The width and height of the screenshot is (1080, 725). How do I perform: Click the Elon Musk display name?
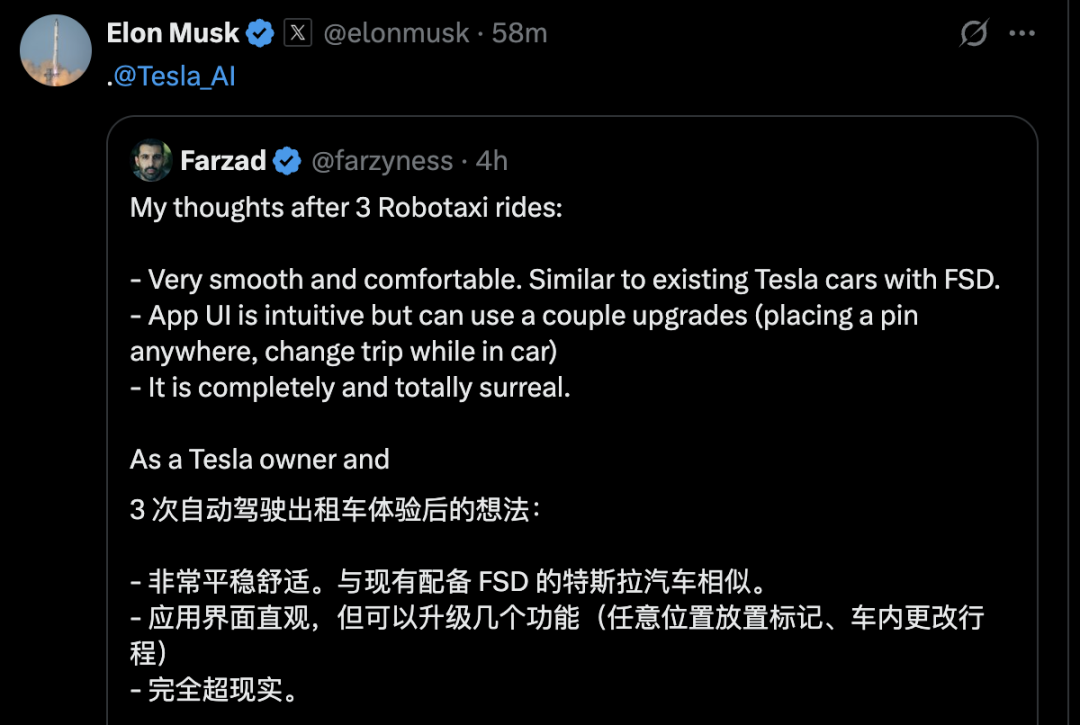(x=173, y=33)
